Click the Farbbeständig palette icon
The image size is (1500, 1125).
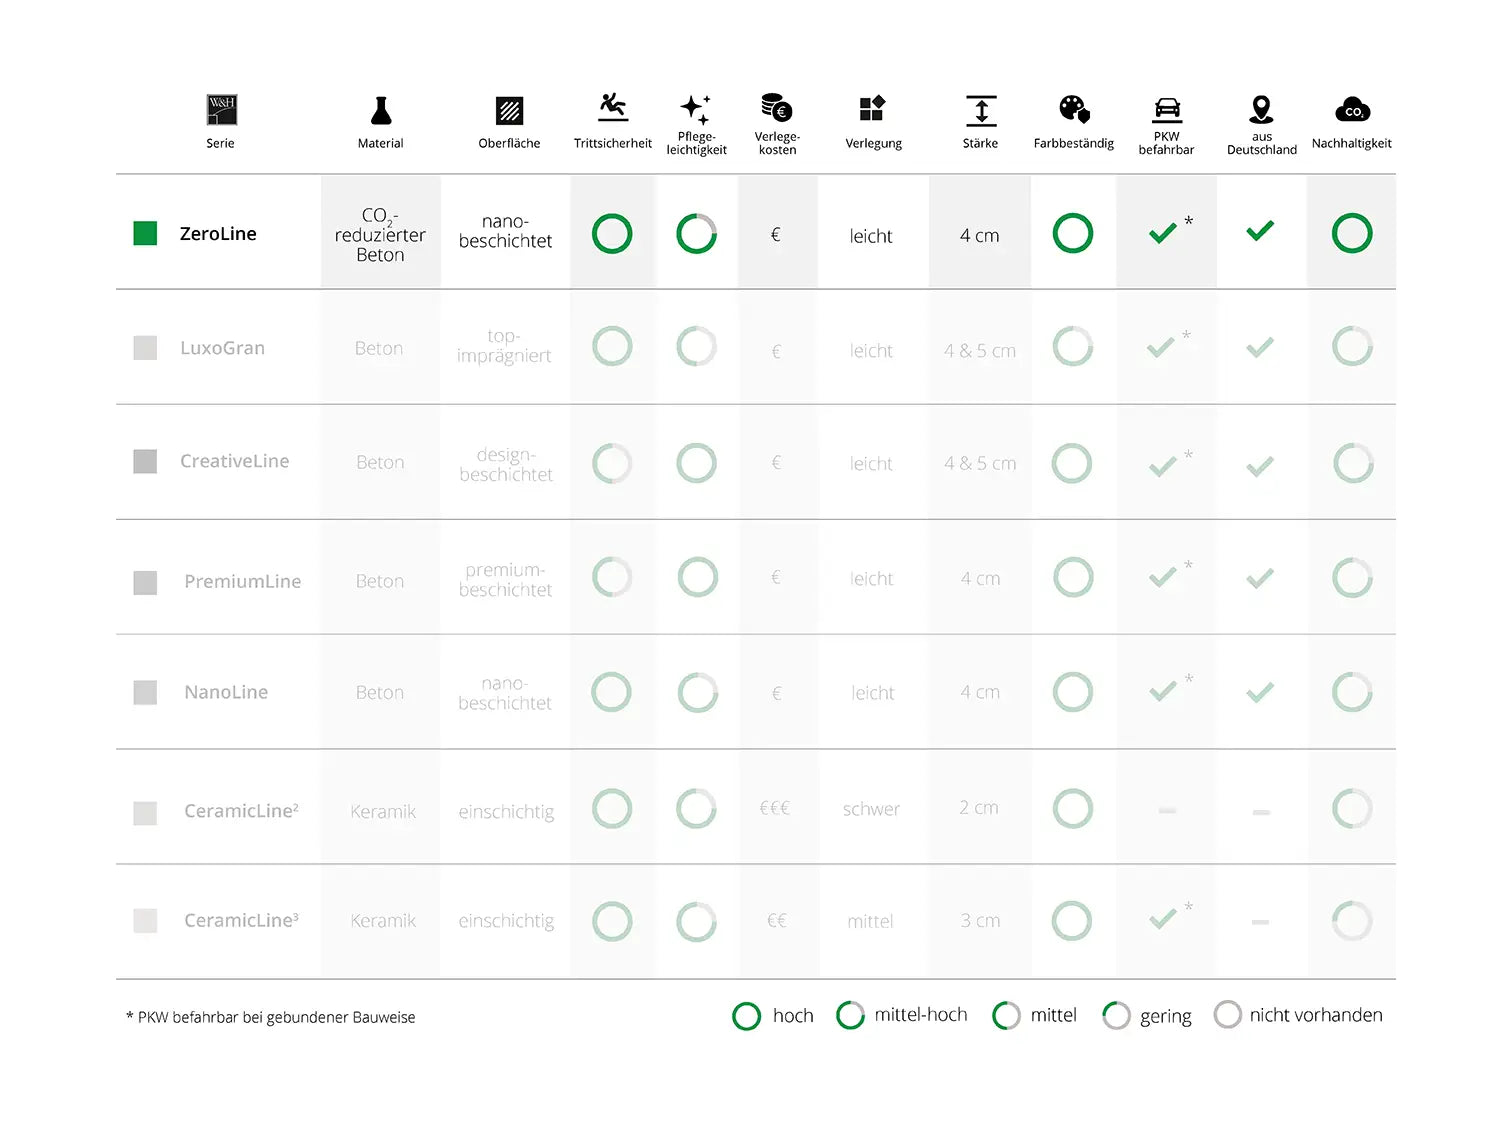tap(1074, 109)
